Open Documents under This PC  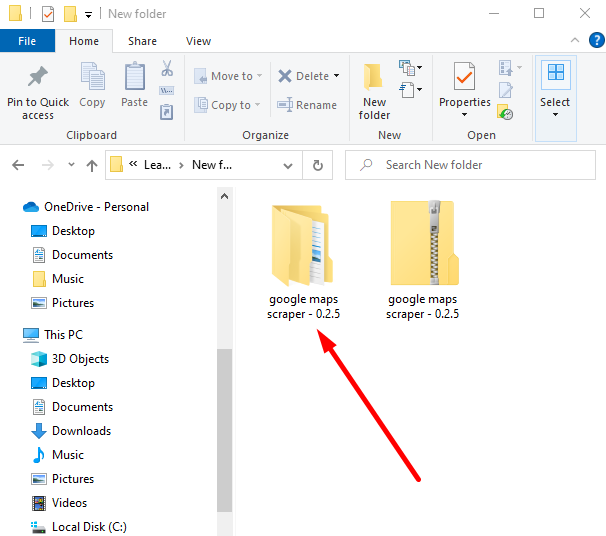72,407
